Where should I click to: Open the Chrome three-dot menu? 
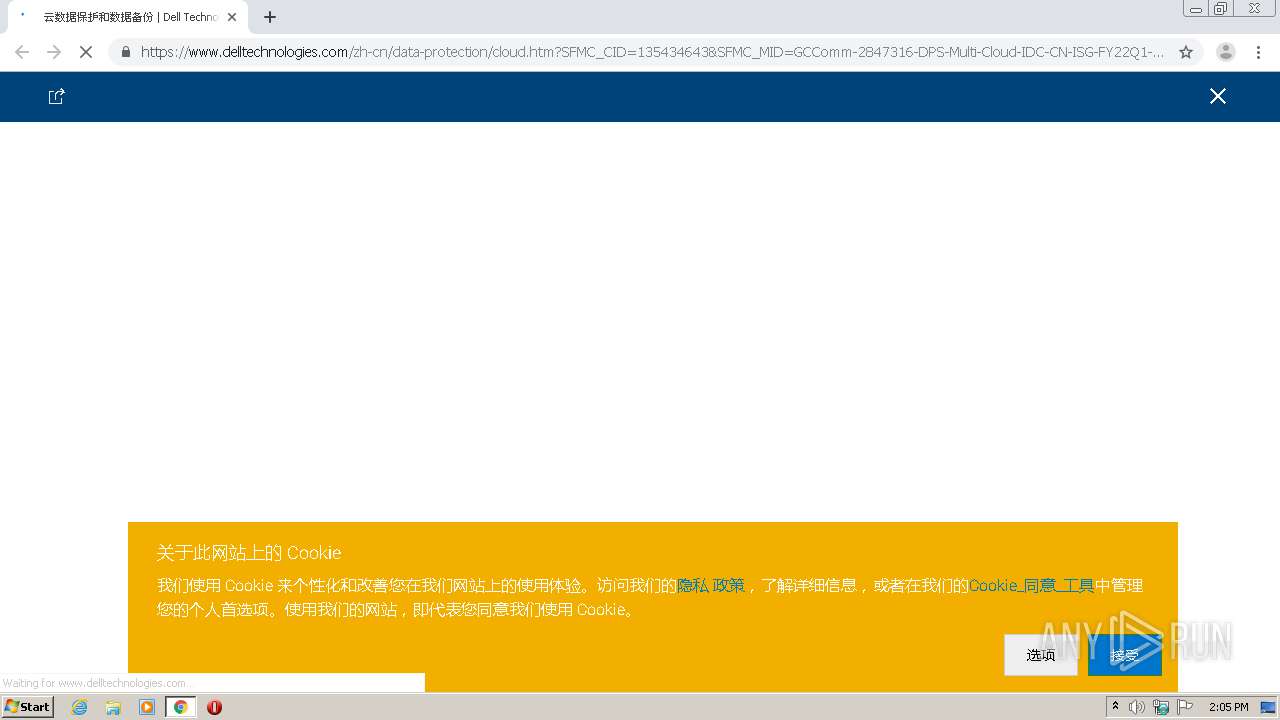[1259, 52]
